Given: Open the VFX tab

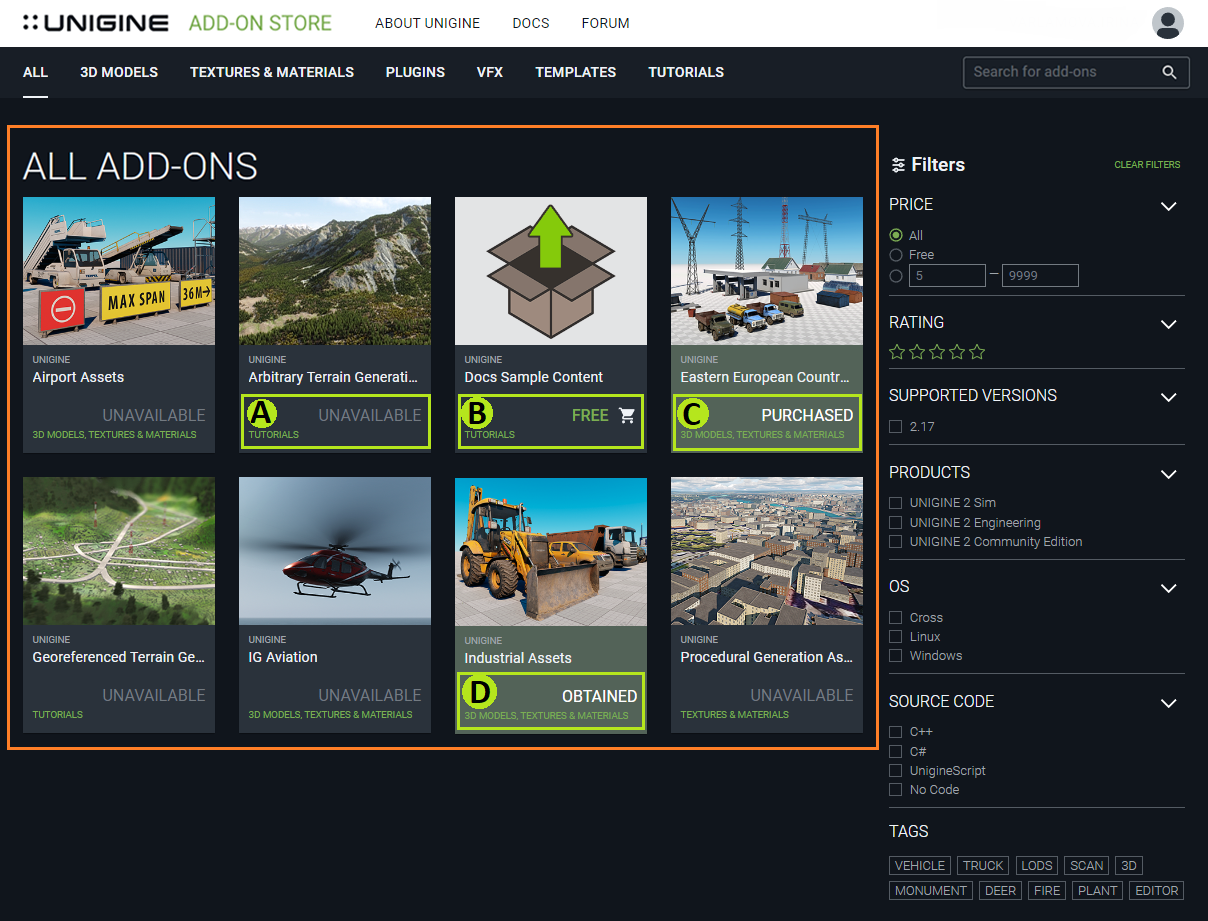Looking at the screenshot, I should coord(490,72).
